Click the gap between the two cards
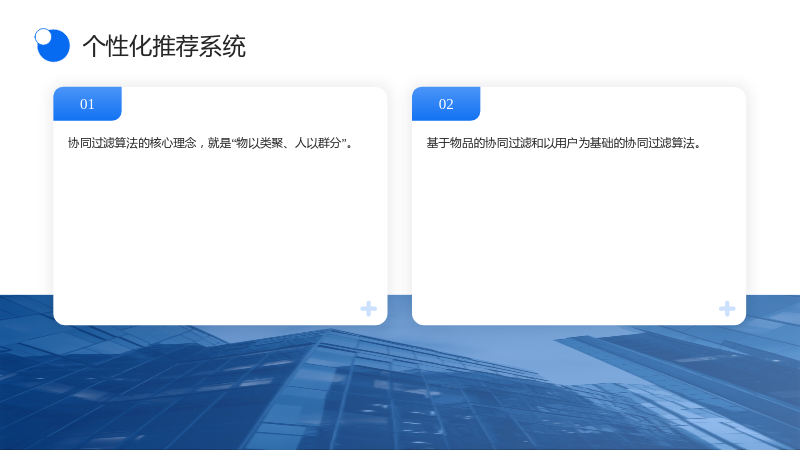Screen dimensions: 800x450 click(x=399, y=204)
